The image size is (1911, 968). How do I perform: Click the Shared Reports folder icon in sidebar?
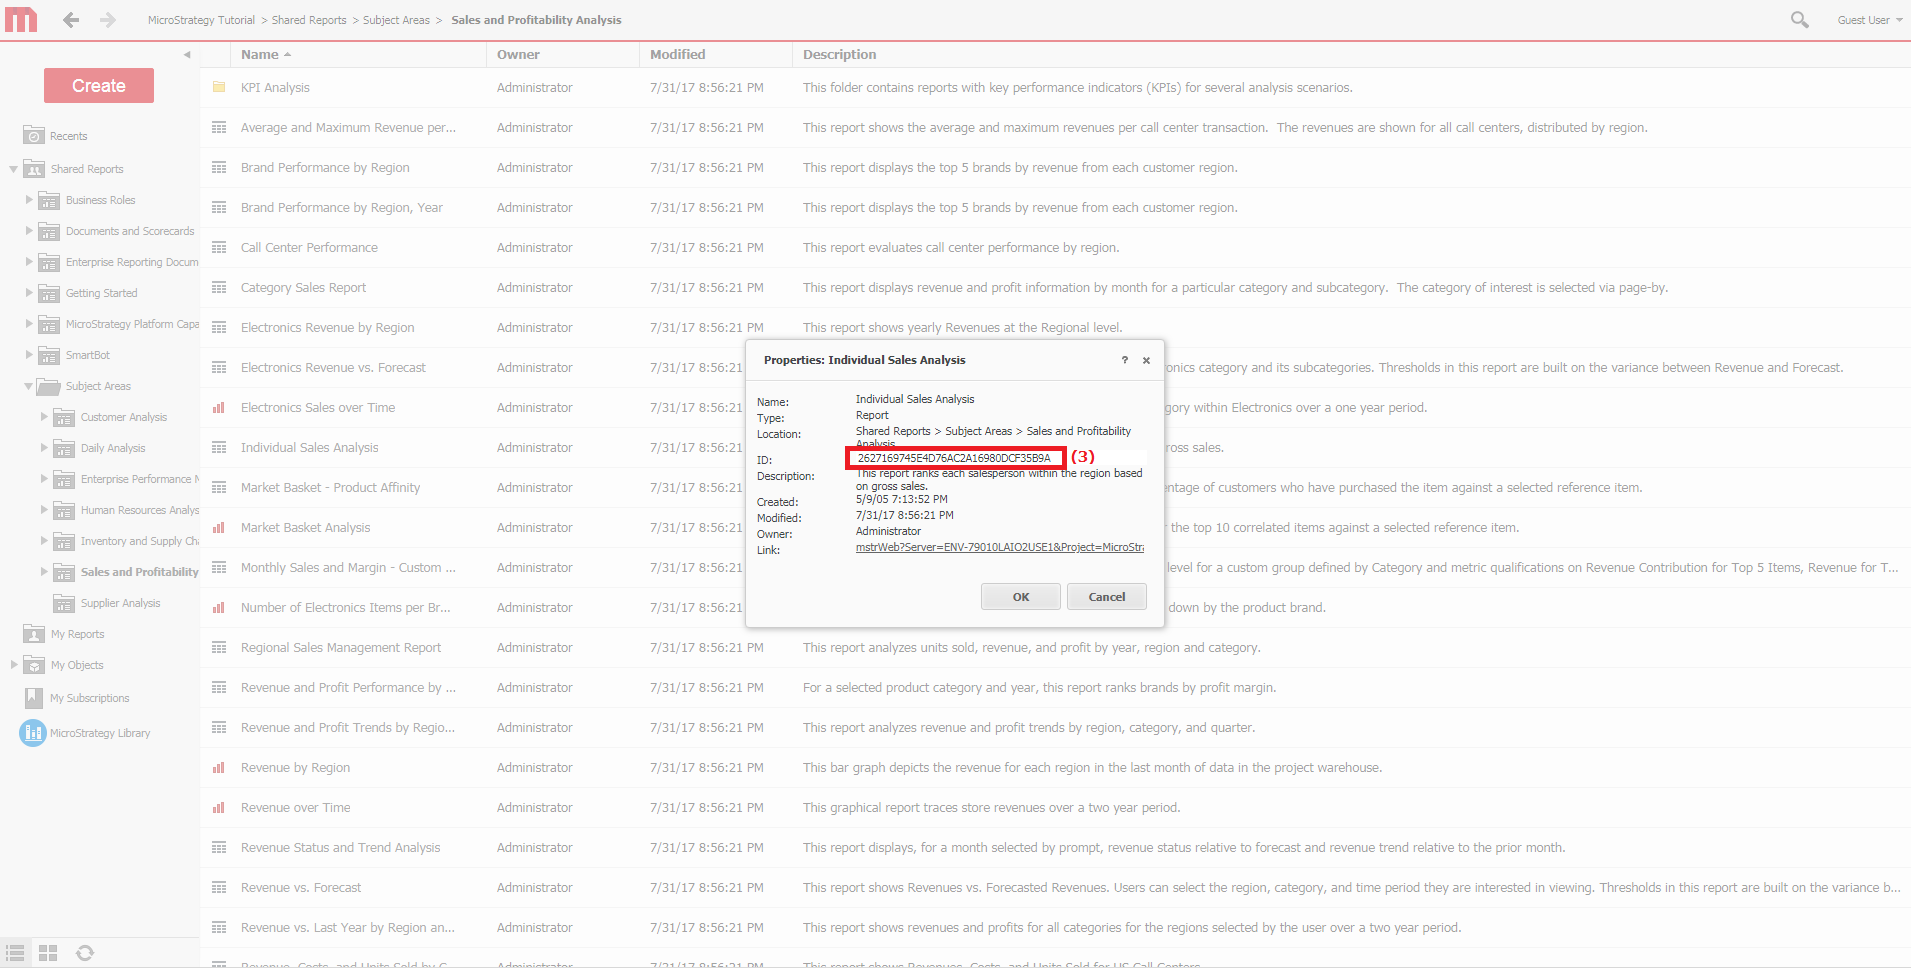[x=34, y=169]
